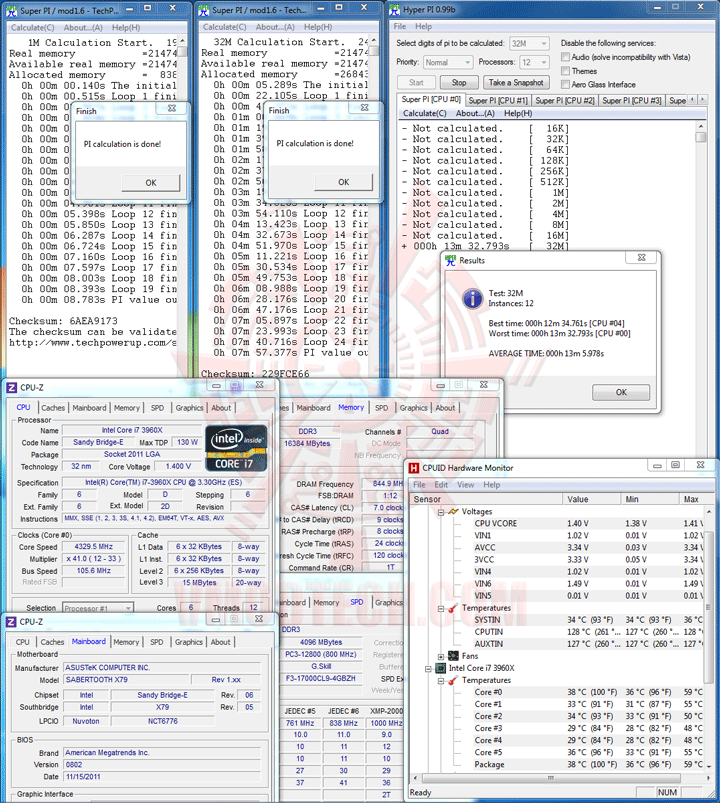
Task: Switch to Super PI [CPU #2] tab
Action: 565,100
